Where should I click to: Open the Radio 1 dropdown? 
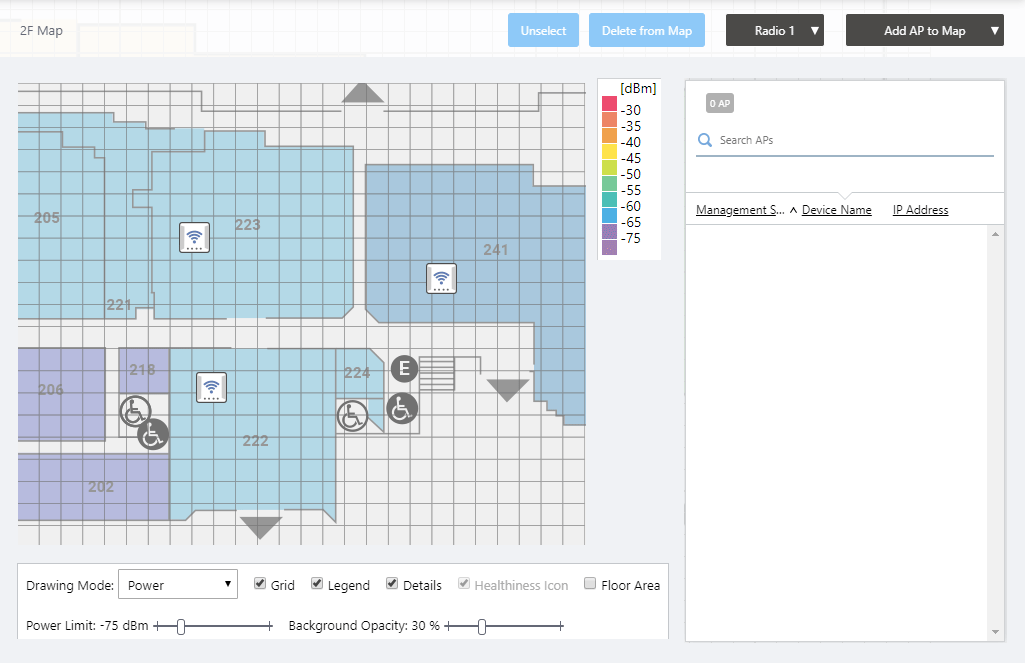(775, 31)
